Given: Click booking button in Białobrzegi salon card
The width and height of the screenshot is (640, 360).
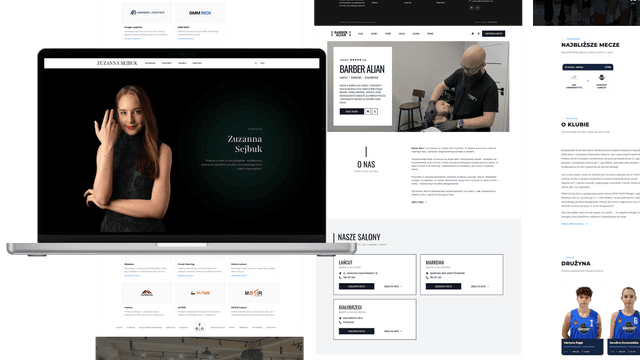Looking at the screenshot, I should pos(356,331).
